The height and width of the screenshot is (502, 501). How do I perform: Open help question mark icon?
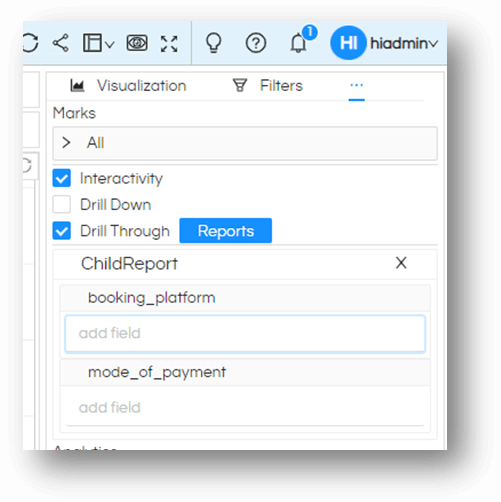[256, 43]
